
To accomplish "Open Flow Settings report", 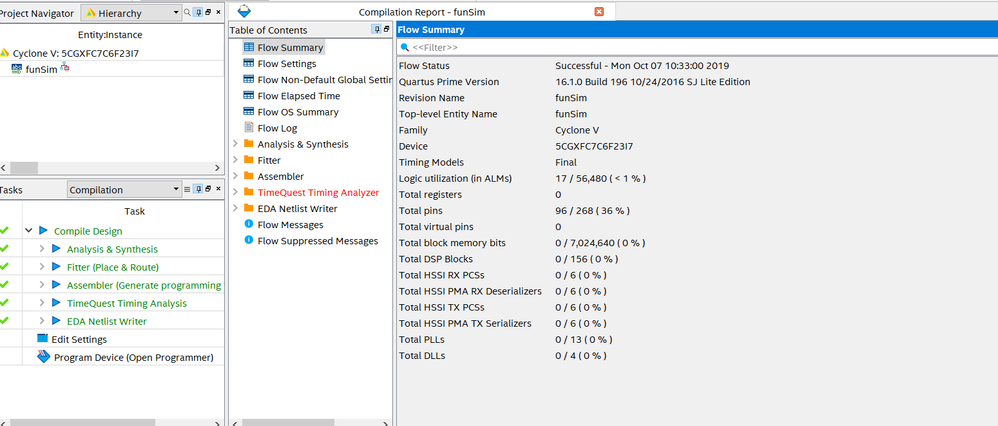I will [x=286, y=64].
